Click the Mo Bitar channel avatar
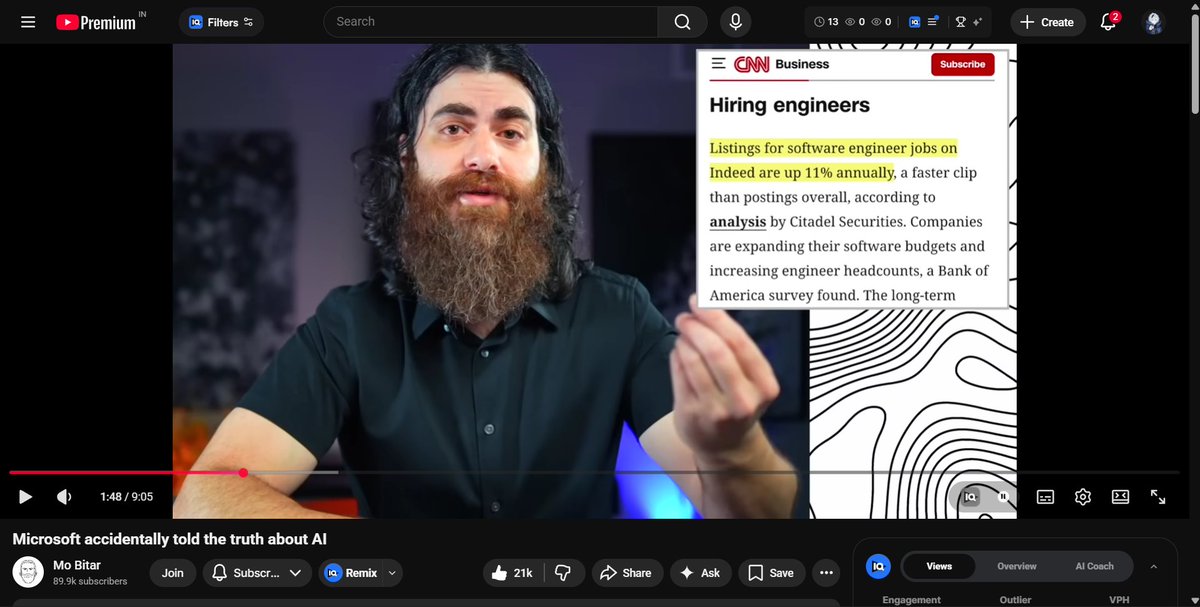Image resolution: width=1200 pixels, height=607 pixels. click(x=29, y=573)
